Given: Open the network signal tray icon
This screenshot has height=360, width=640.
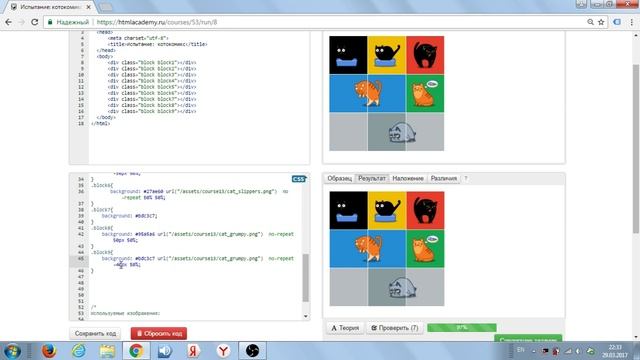Looking at the screenshot, I should 568,351.
